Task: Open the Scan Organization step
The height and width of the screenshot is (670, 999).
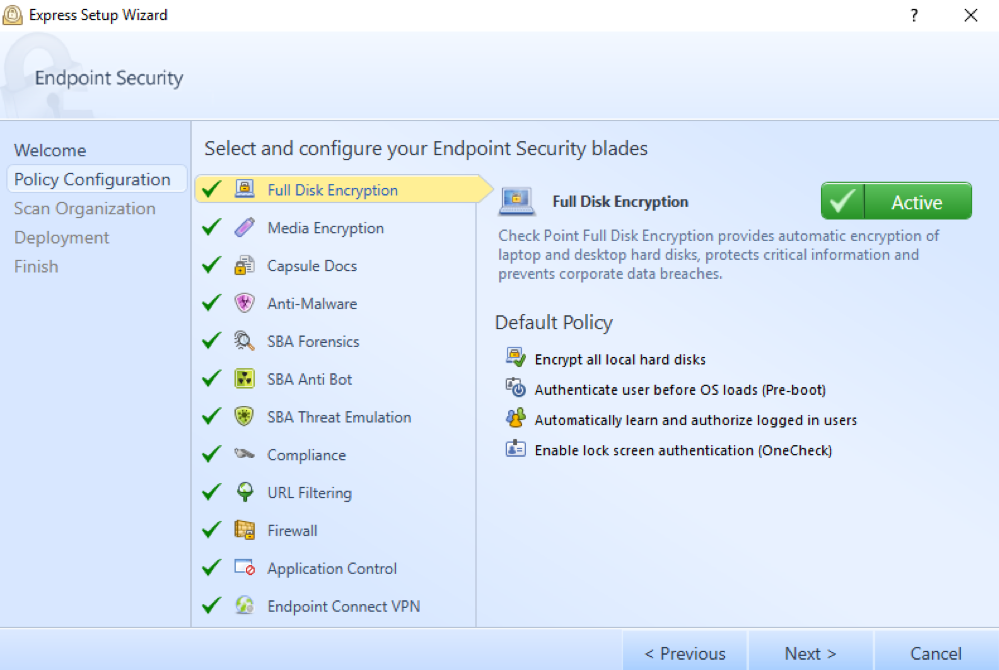Action: click(85, 208)
